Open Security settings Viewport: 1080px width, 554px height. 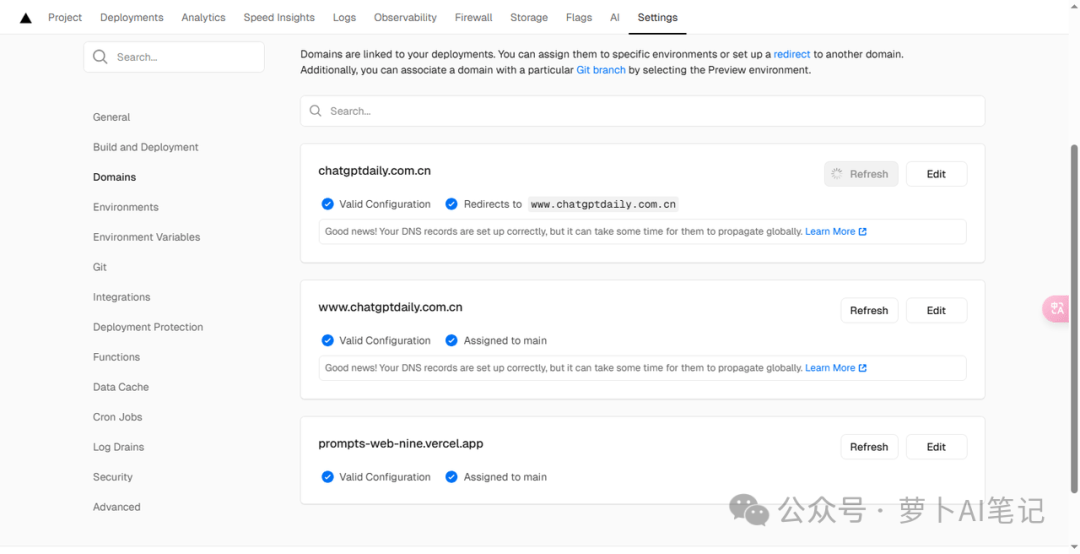point(112,477)
